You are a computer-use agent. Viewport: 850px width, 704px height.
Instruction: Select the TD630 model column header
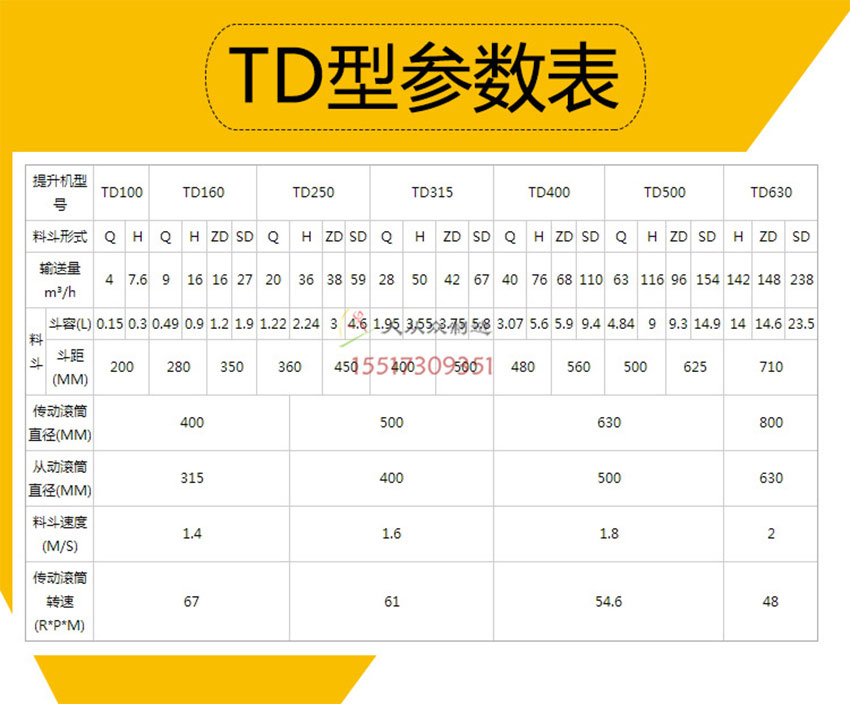(772, 192)
